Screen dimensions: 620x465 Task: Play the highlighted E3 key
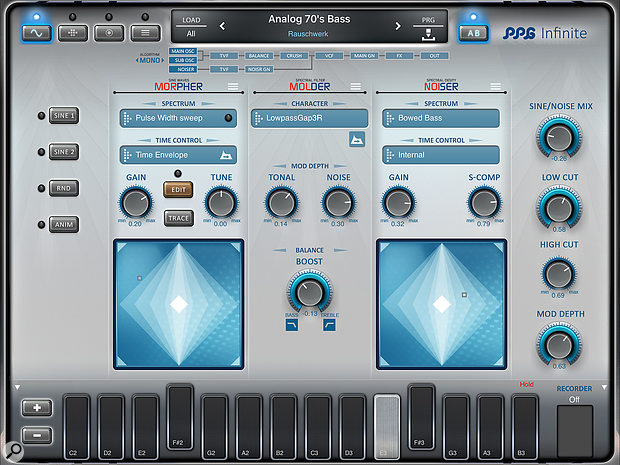pyautogui.click(x=386, y=427)
